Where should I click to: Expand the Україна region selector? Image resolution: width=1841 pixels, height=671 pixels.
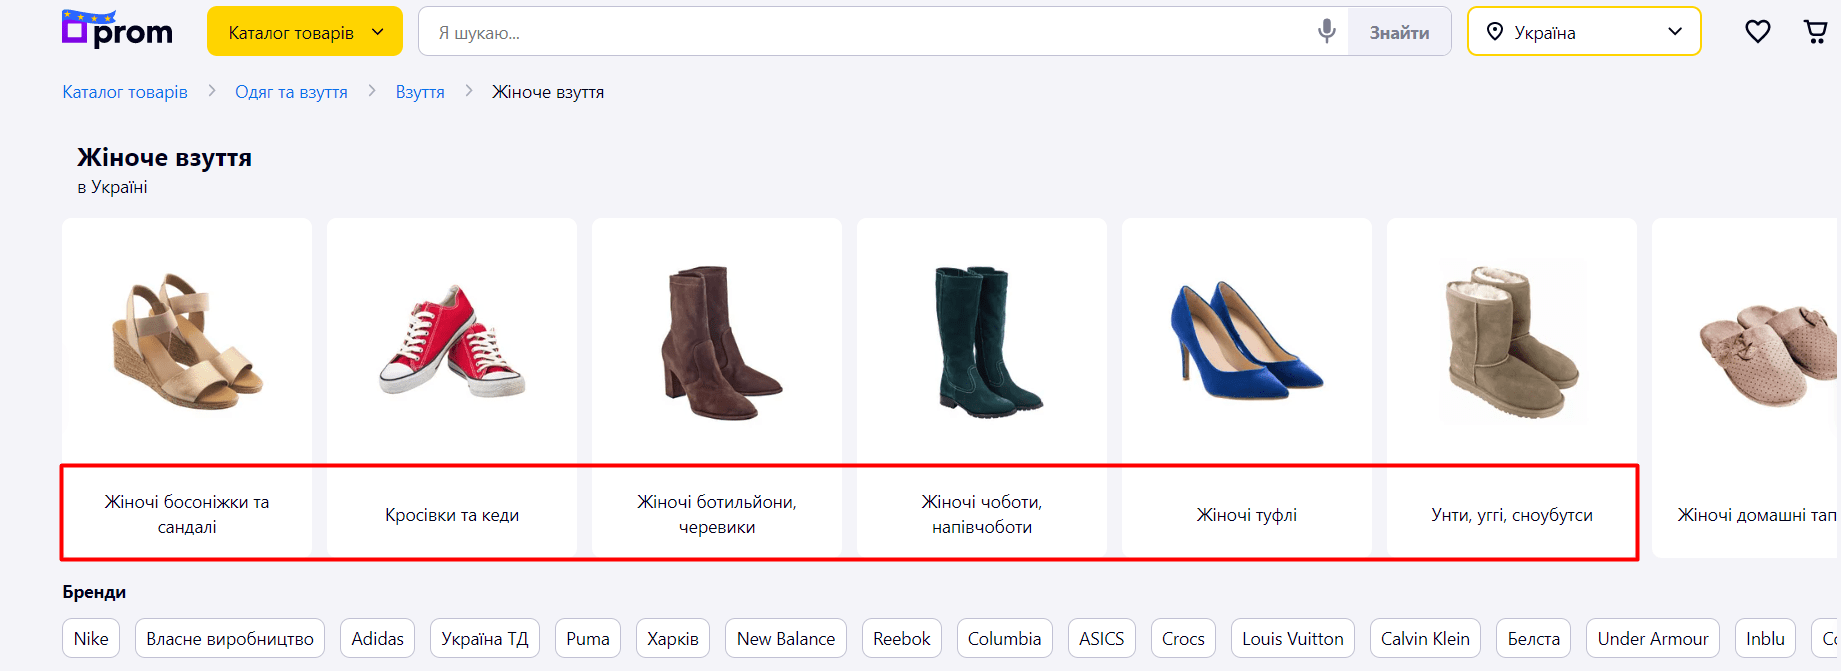(1583, 32)
